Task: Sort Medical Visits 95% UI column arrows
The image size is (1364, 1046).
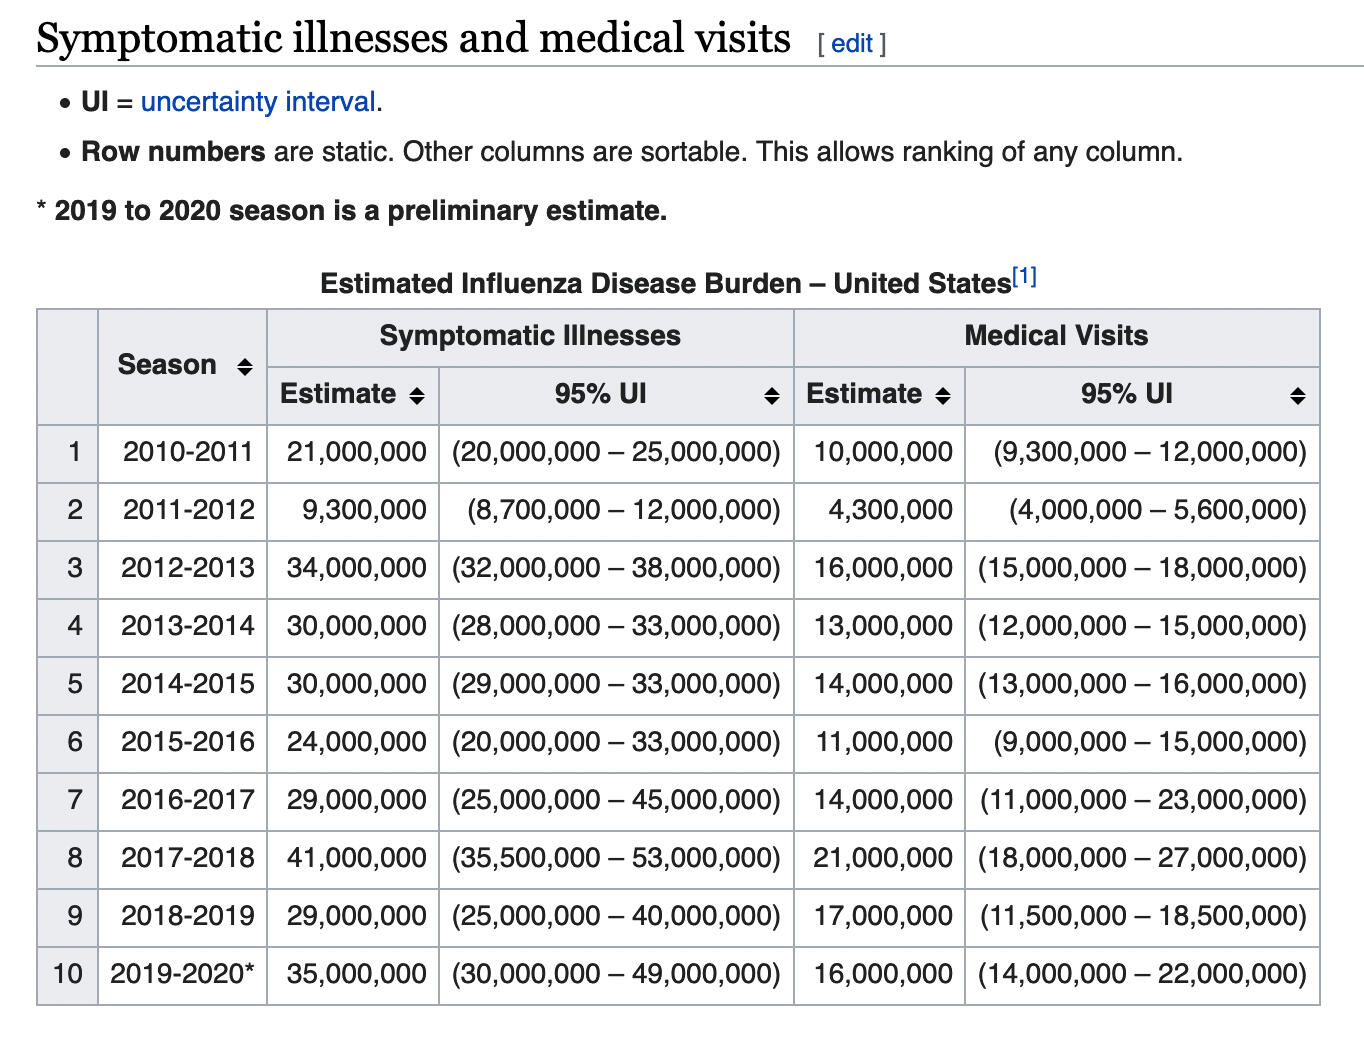Action: [x=1297, y=396]
